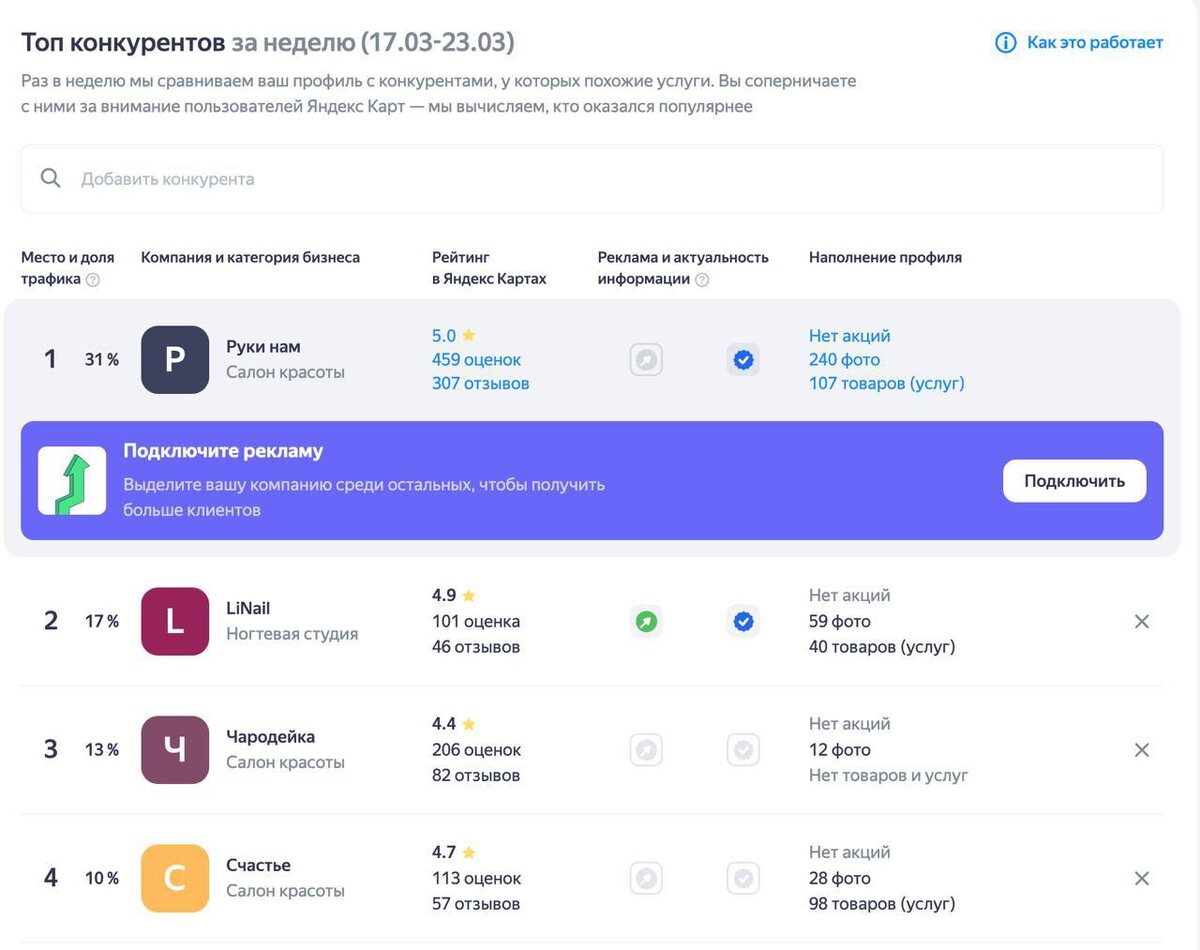Image resolution: width=1200 pixels, height=950 pixels.
Task: Click the 'Компания и категория бизнеса' column header
Action: pos(250,257)
